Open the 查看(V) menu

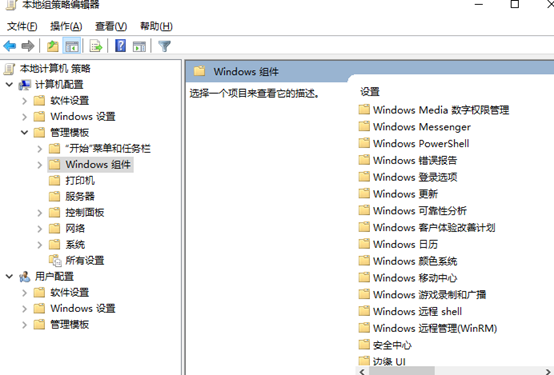(111, 27)
